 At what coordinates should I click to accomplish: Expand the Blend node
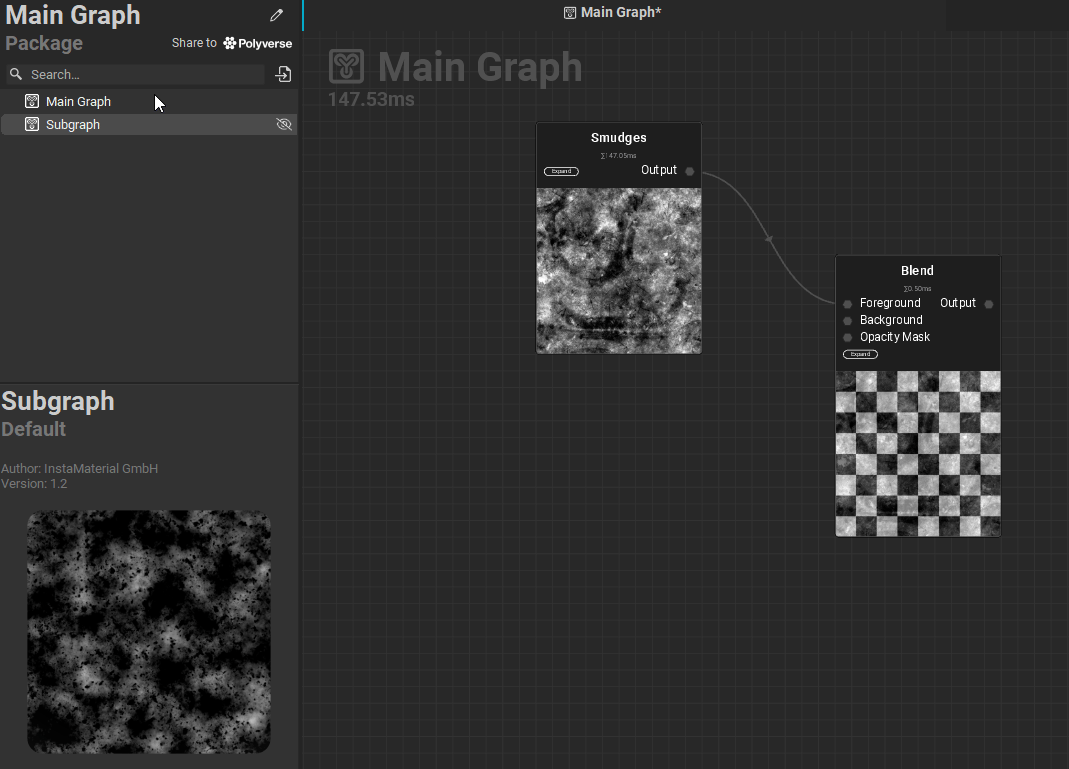pos(860,354)
